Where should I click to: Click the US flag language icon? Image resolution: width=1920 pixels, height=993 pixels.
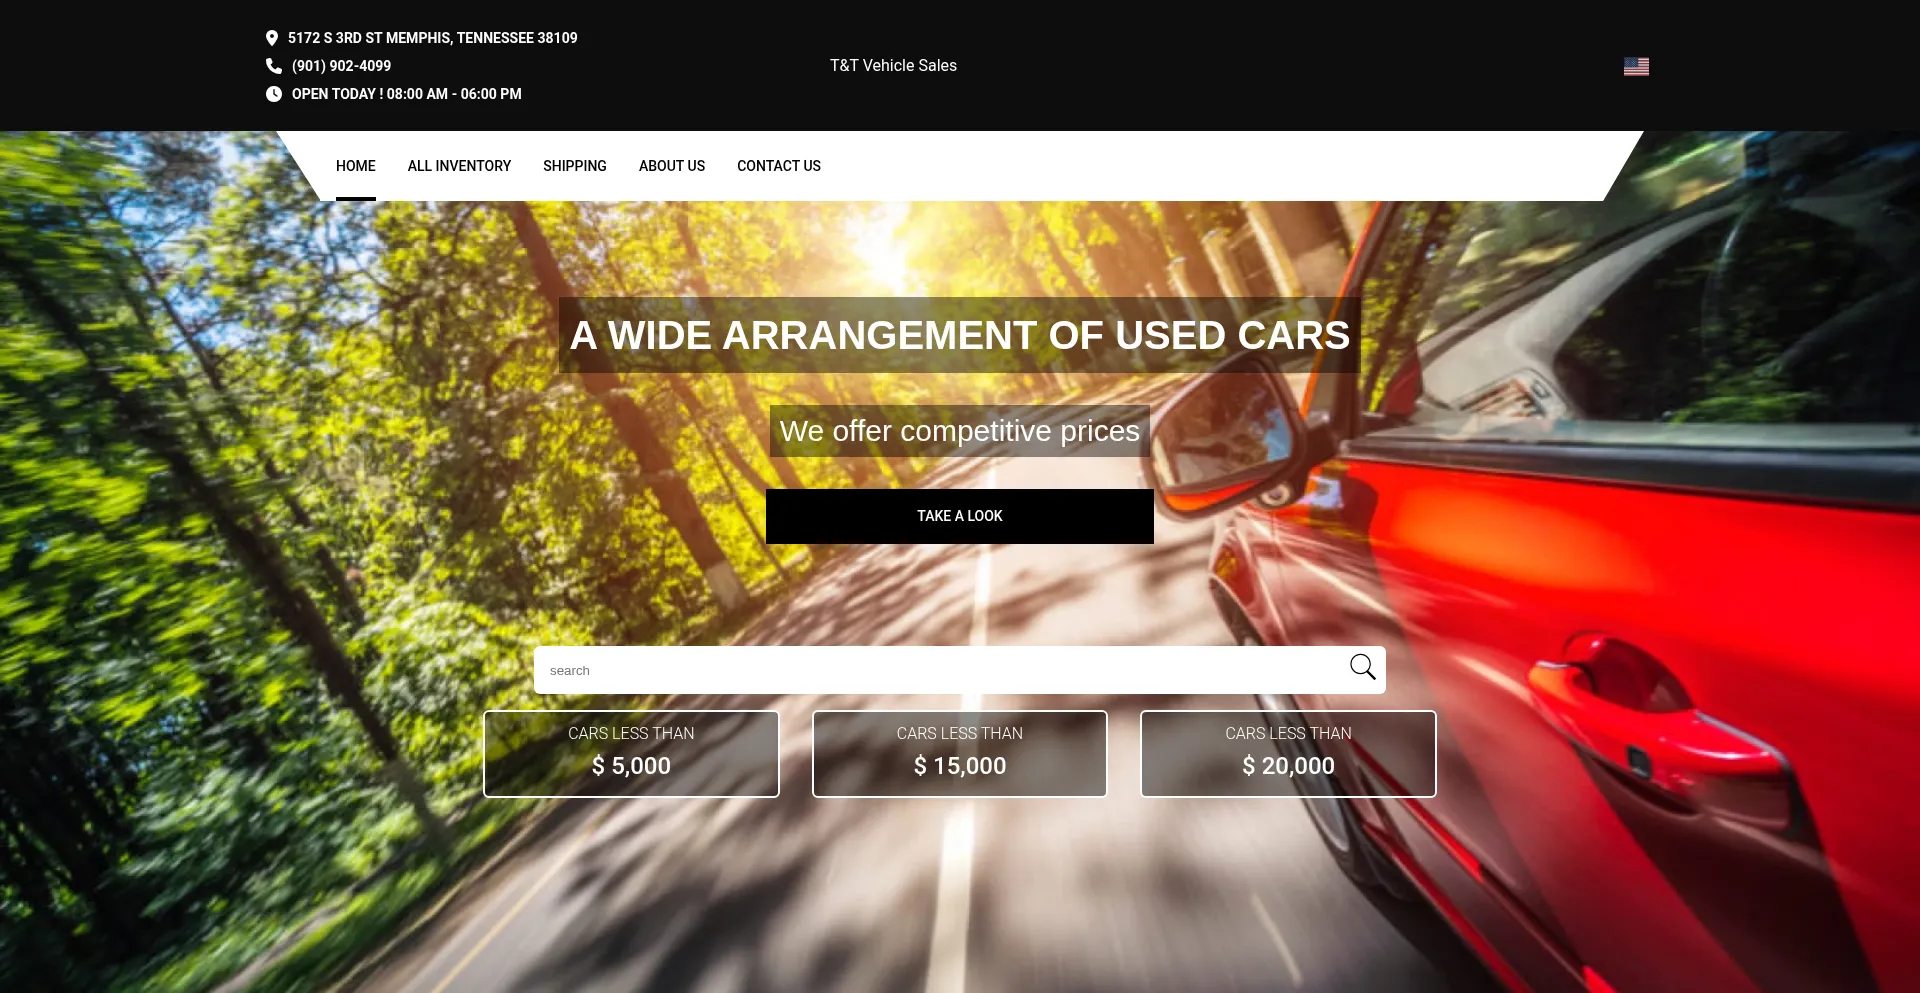tap(1636, 66)
